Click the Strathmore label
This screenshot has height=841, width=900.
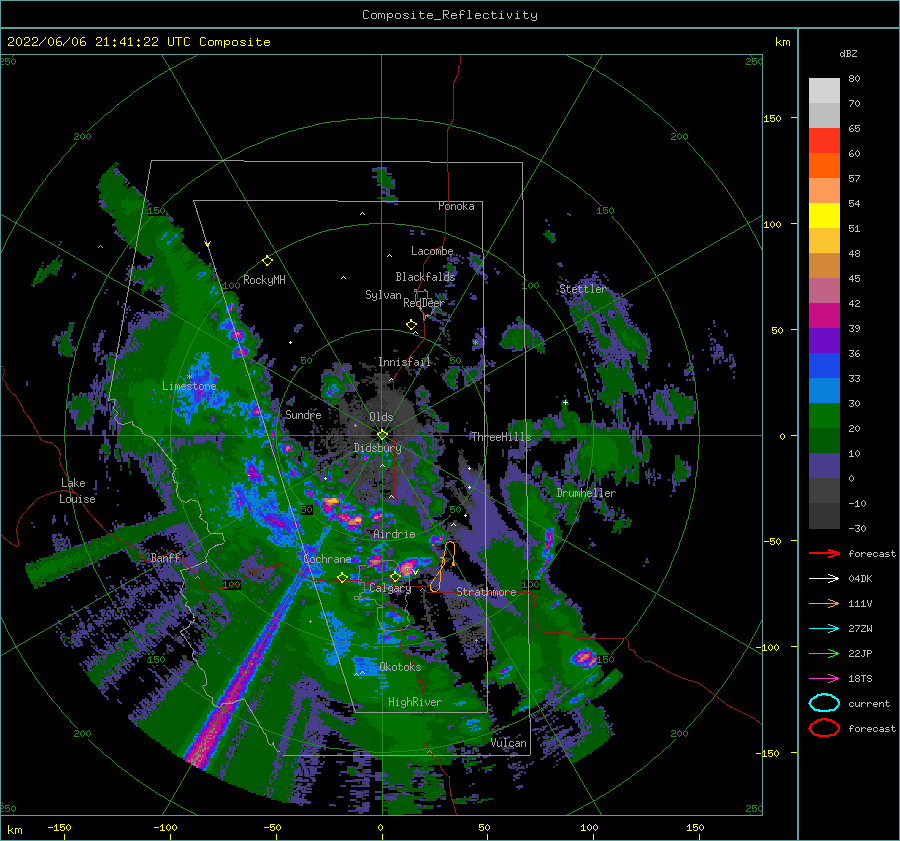point(486,592)
